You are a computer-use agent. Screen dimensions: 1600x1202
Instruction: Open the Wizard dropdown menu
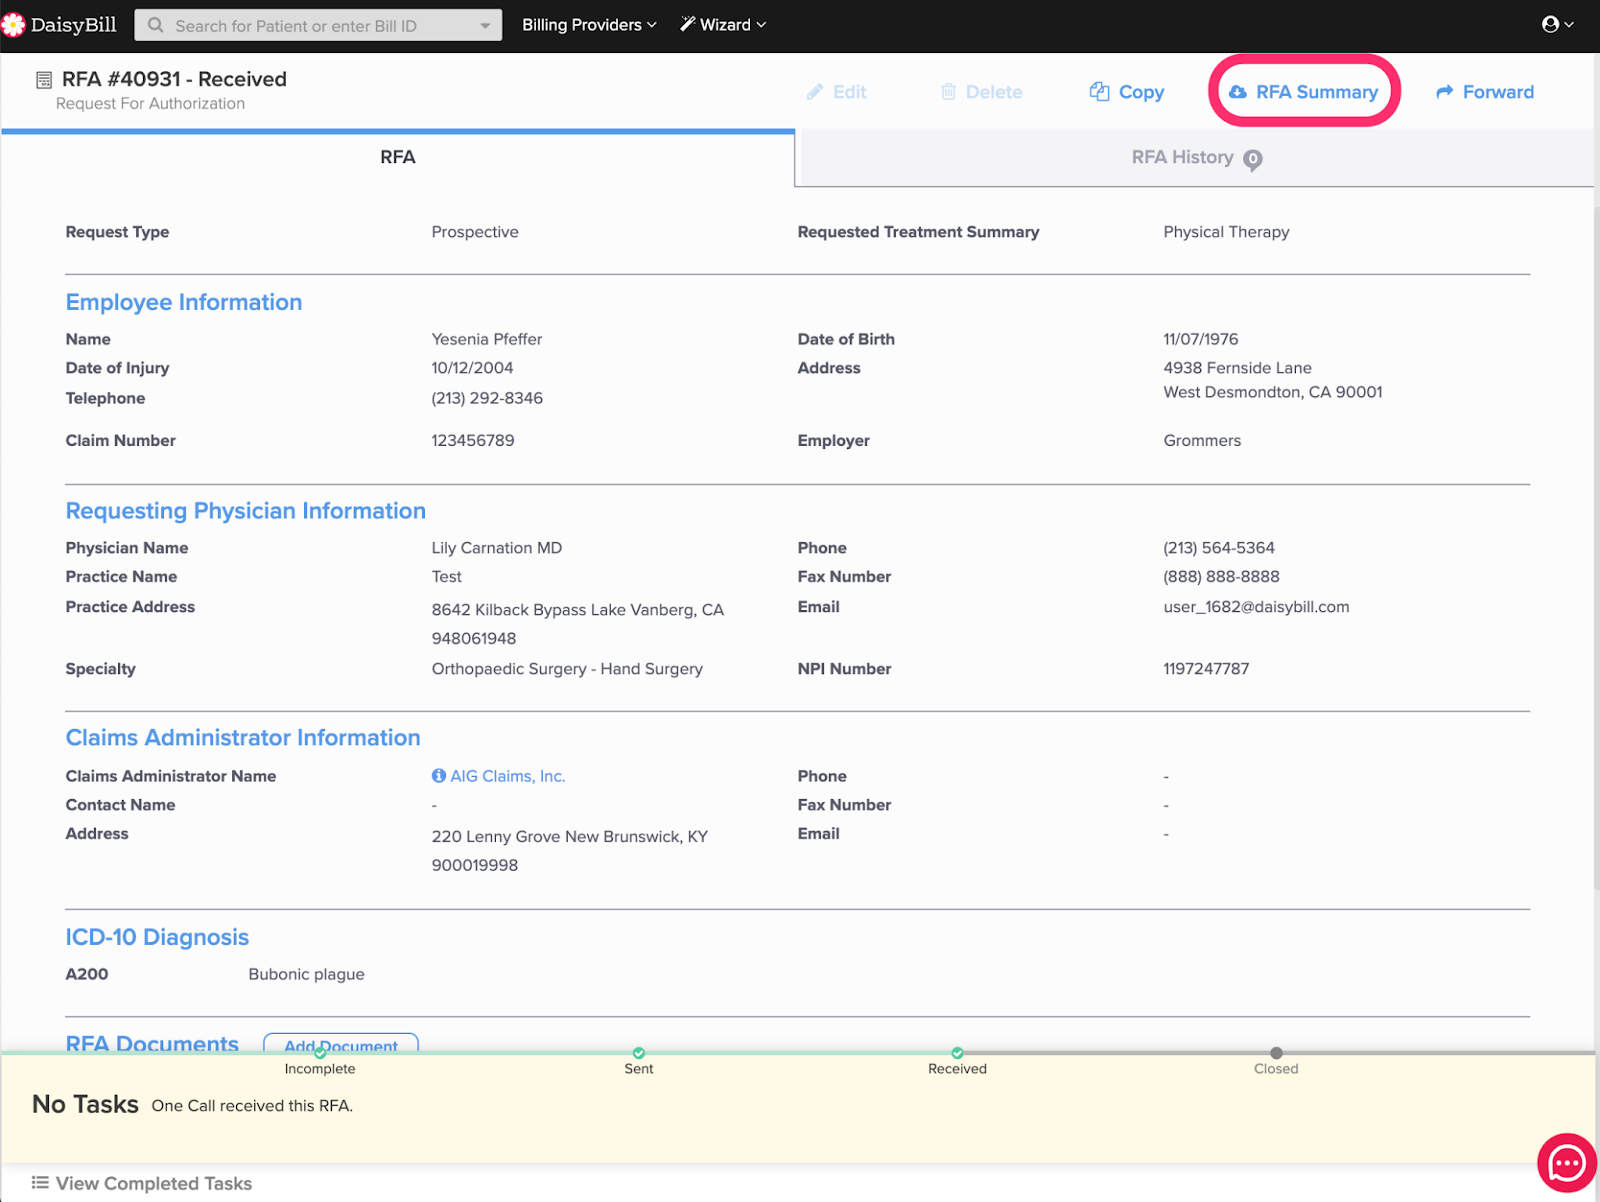pyautogui.click(x=724, y=25)
